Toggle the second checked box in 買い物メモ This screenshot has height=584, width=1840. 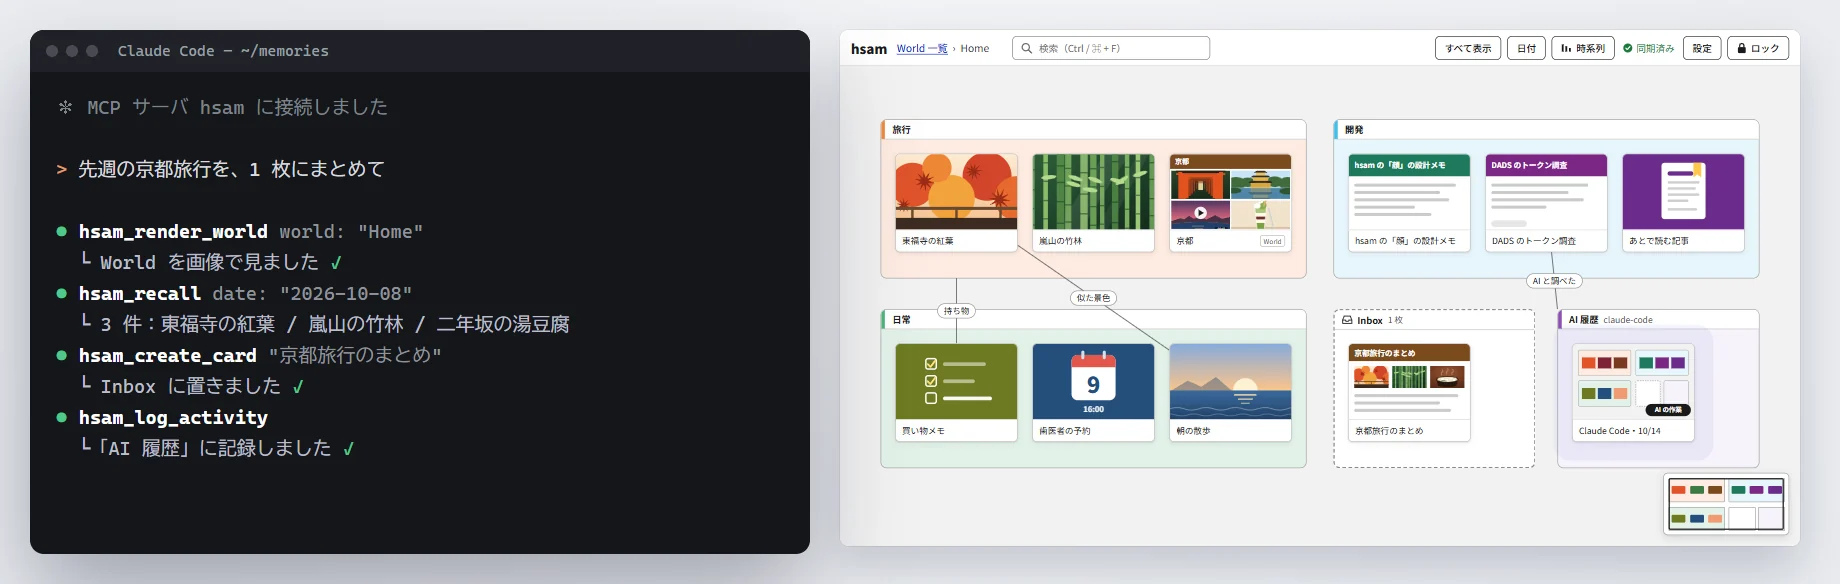point(931,381)
